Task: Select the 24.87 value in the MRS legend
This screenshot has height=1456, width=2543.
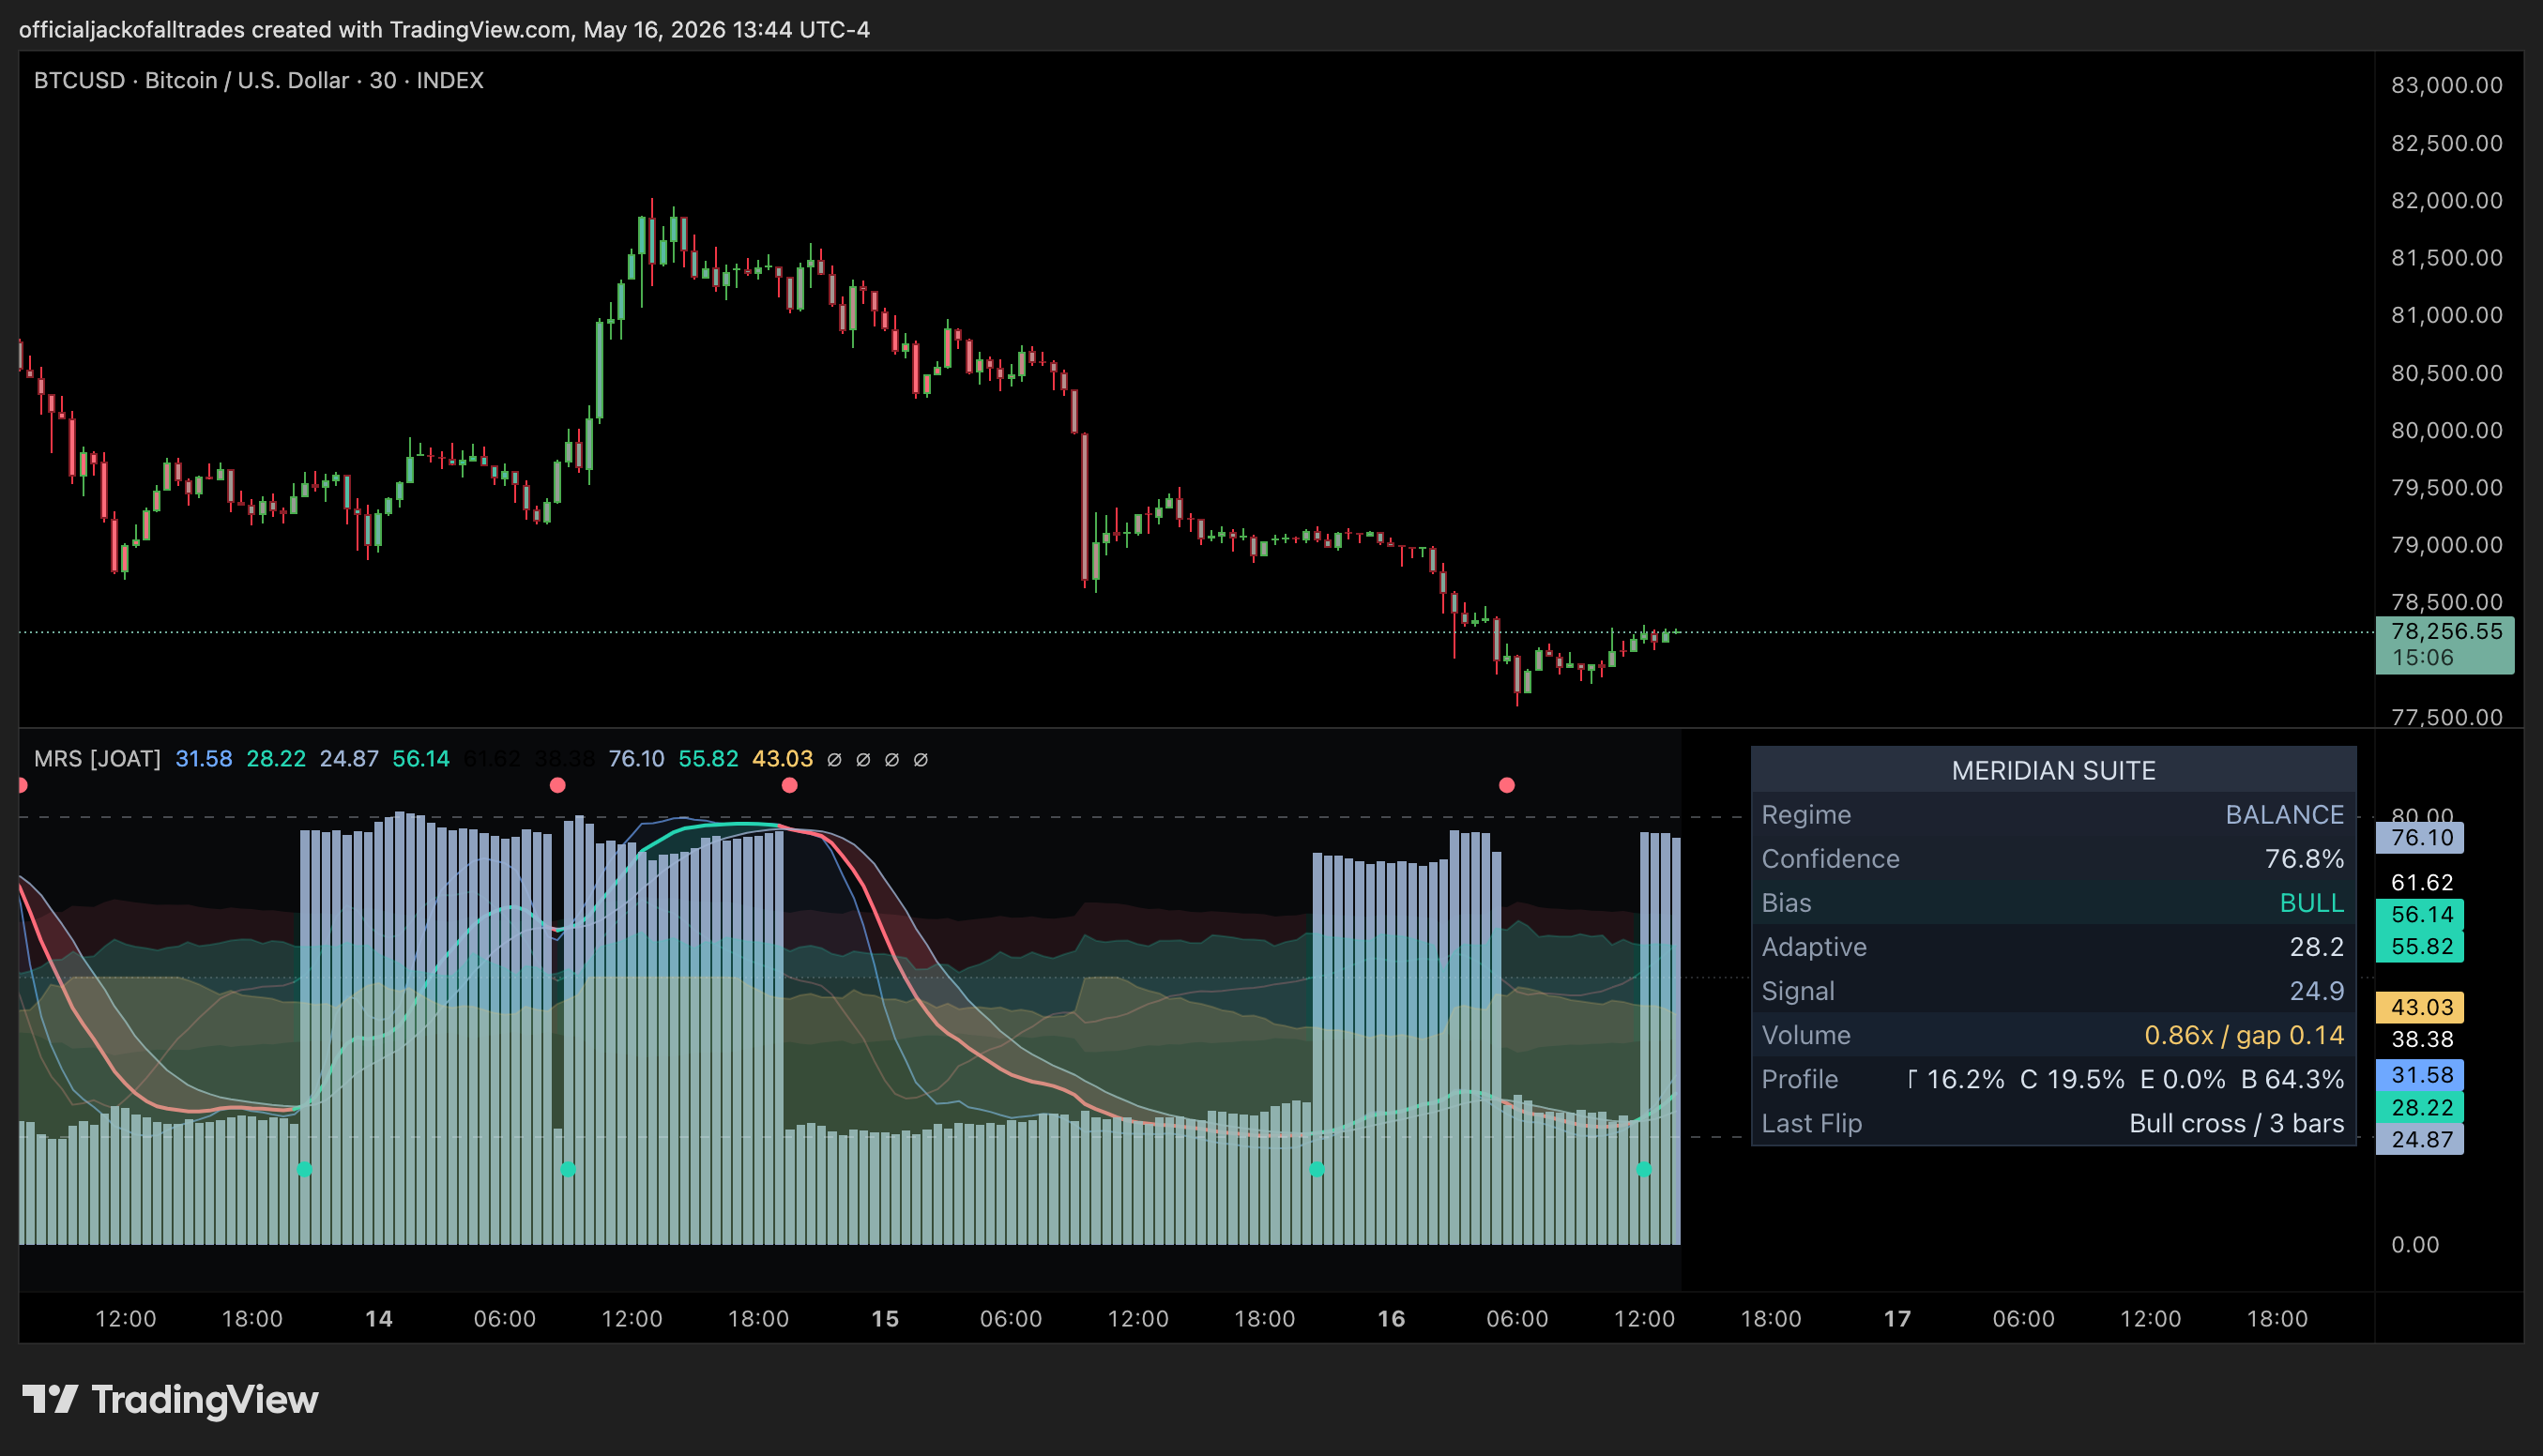Action: (x=349, y=759)
